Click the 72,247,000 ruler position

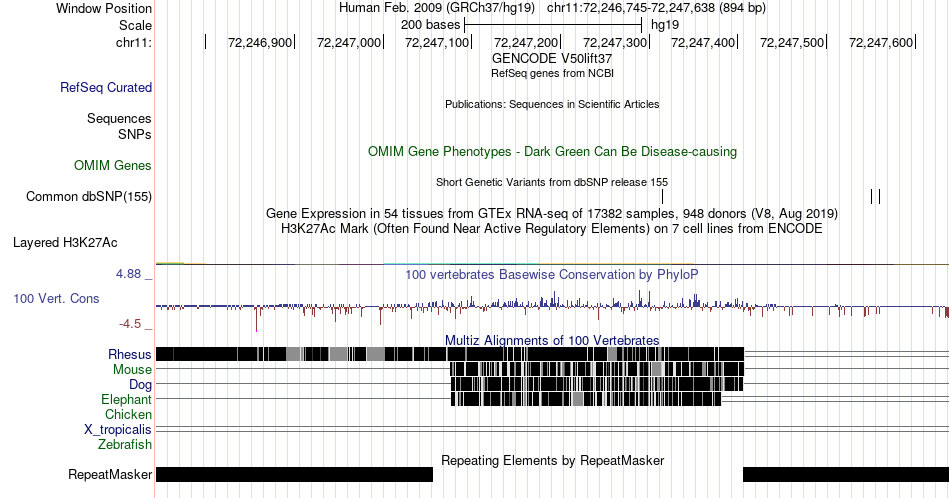[348, 42]
